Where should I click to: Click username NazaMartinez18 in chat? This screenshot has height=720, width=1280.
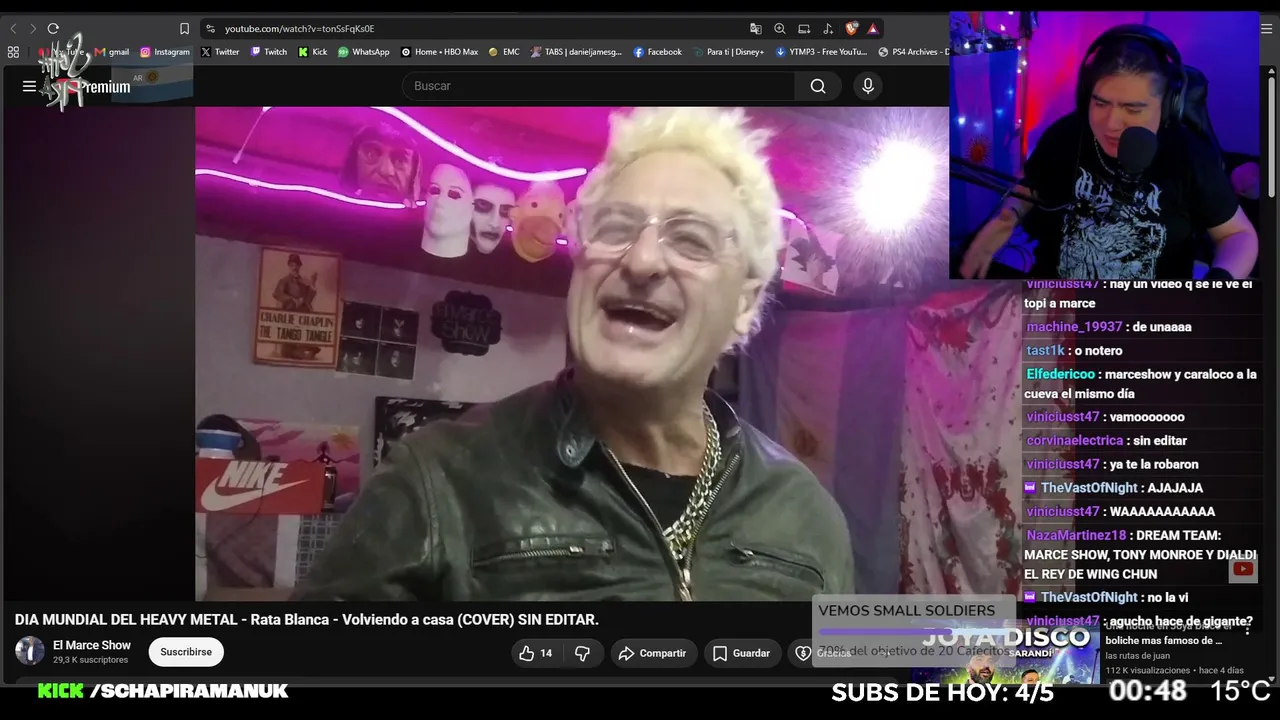[x=1076, y=535]
